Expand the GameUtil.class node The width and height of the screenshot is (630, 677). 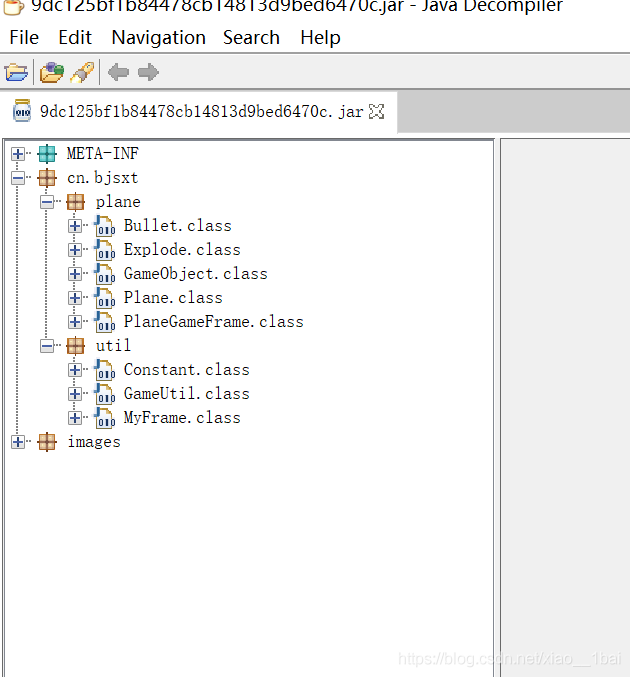[75, 394]
